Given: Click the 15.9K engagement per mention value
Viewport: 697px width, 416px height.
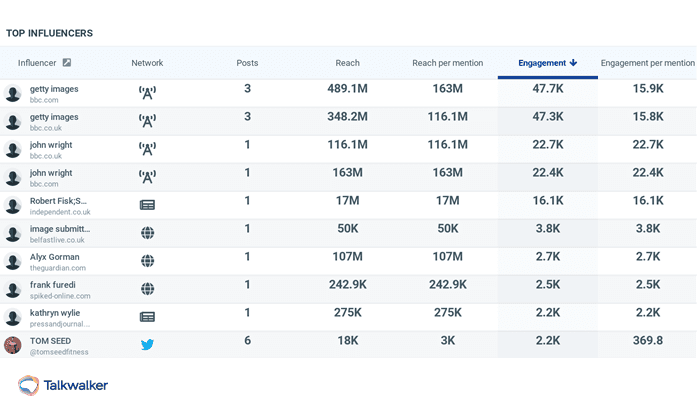Looking at the screenshot, I should coord(648,88).
